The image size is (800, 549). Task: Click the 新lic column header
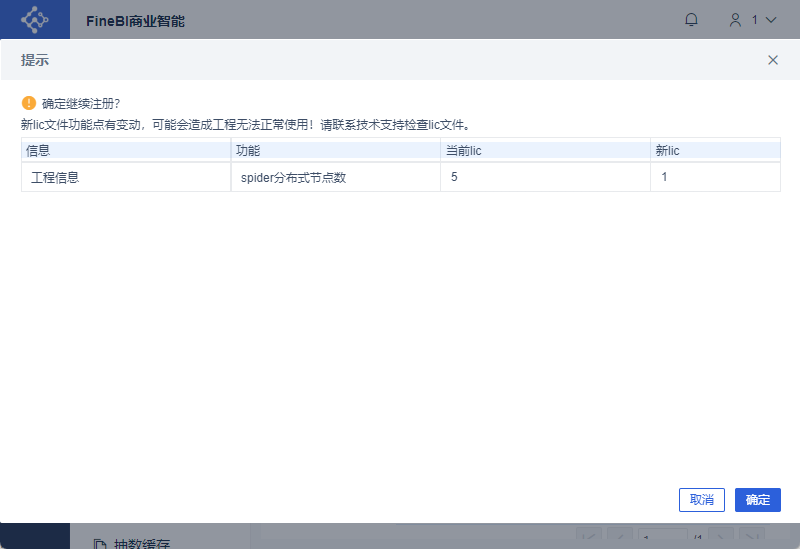(x=716, y=151)
